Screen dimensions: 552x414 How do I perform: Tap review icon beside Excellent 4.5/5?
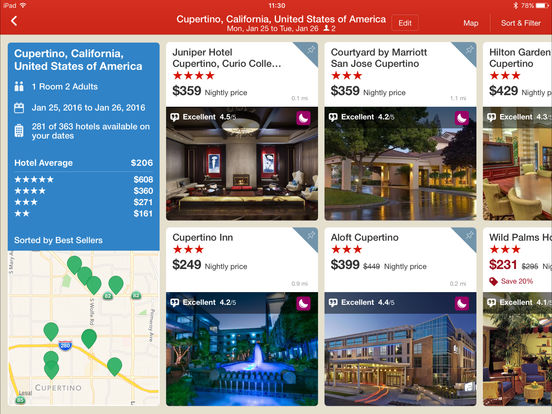pyautogui.click(x=175, y=117)
